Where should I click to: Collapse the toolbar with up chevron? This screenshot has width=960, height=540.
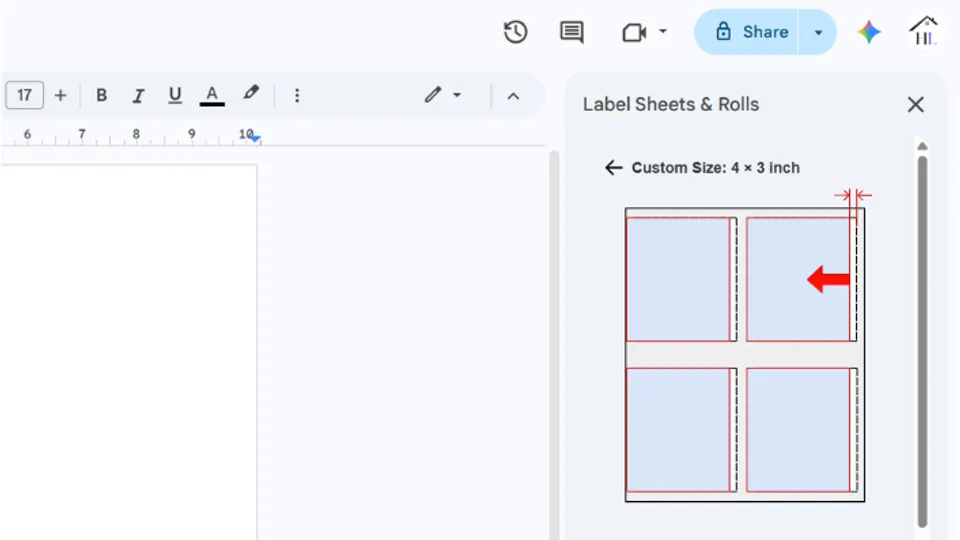point(513,96)
